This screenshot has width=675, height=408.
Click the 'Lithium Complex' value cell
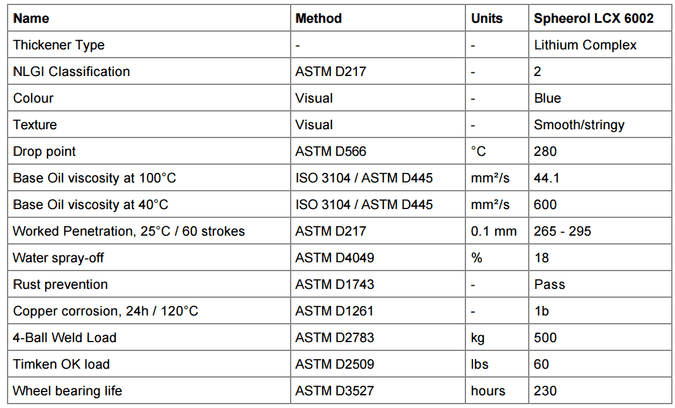(586, 45)
